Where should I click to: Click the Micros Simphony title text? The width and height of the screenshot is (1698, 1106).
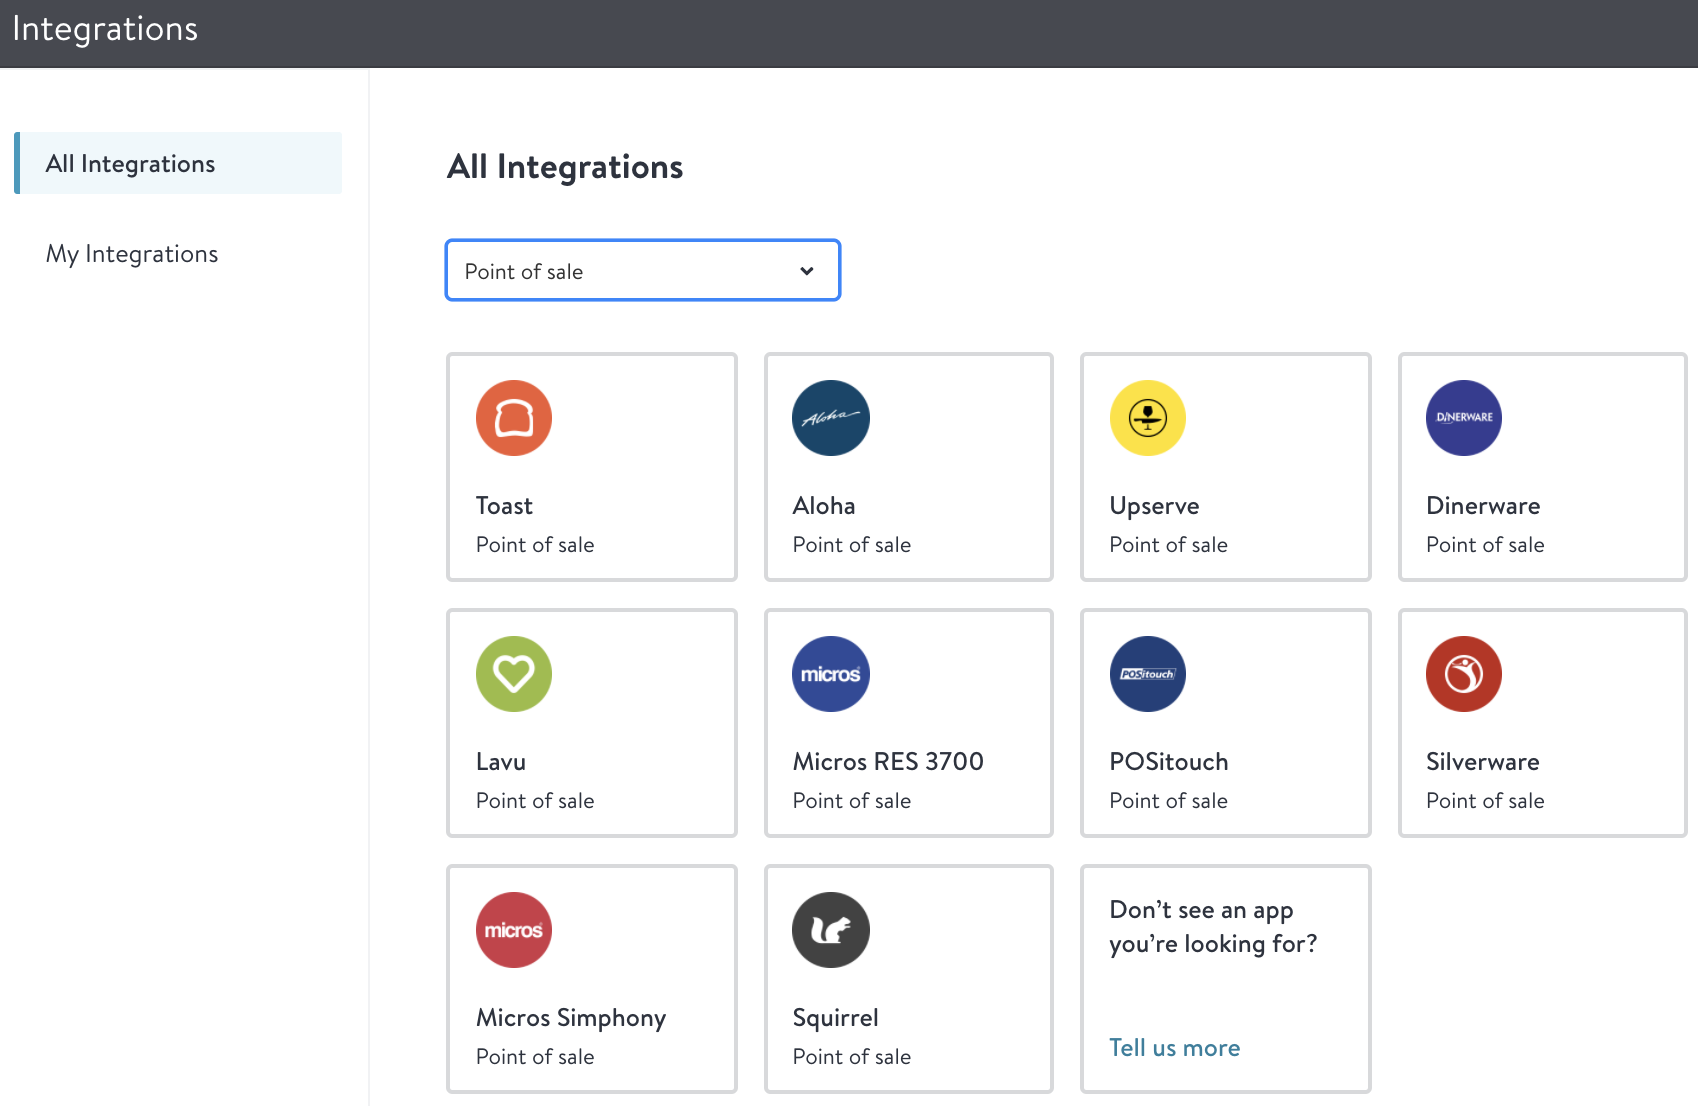click(x=571, y=1019)
